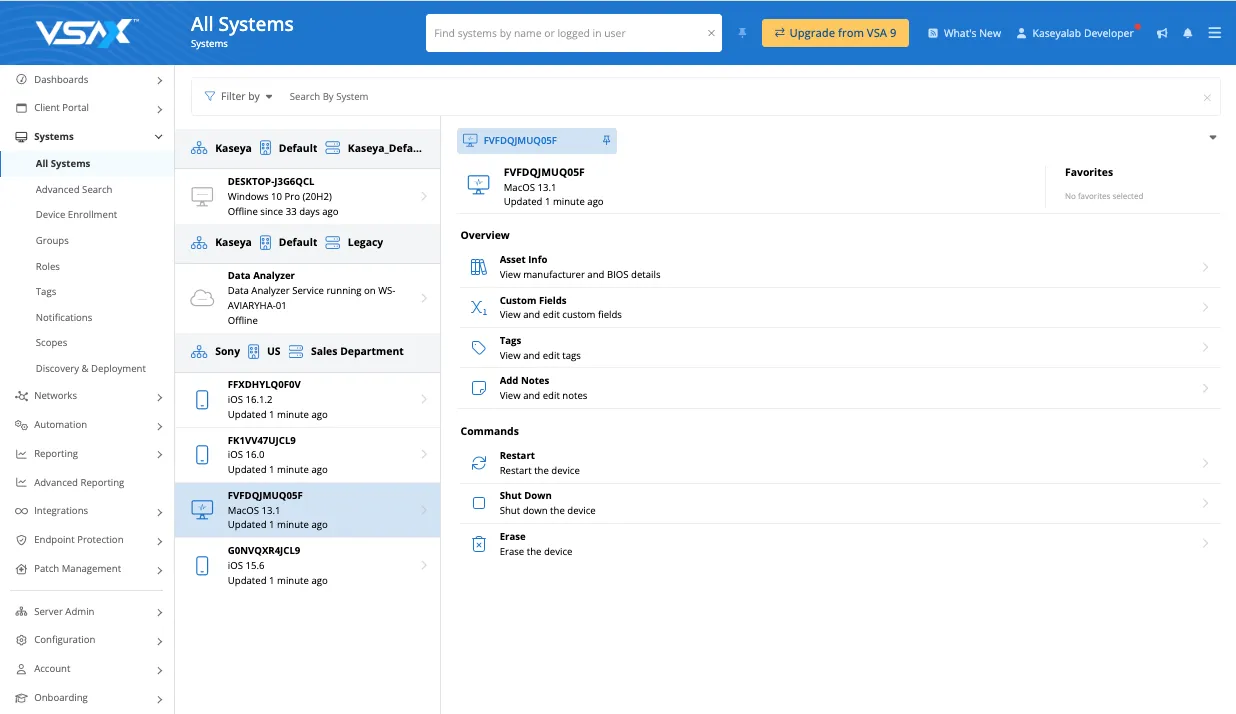1236x714 pixels.
Task: Open the announcements megaphone icon
Action: [x=1162, y=33]
